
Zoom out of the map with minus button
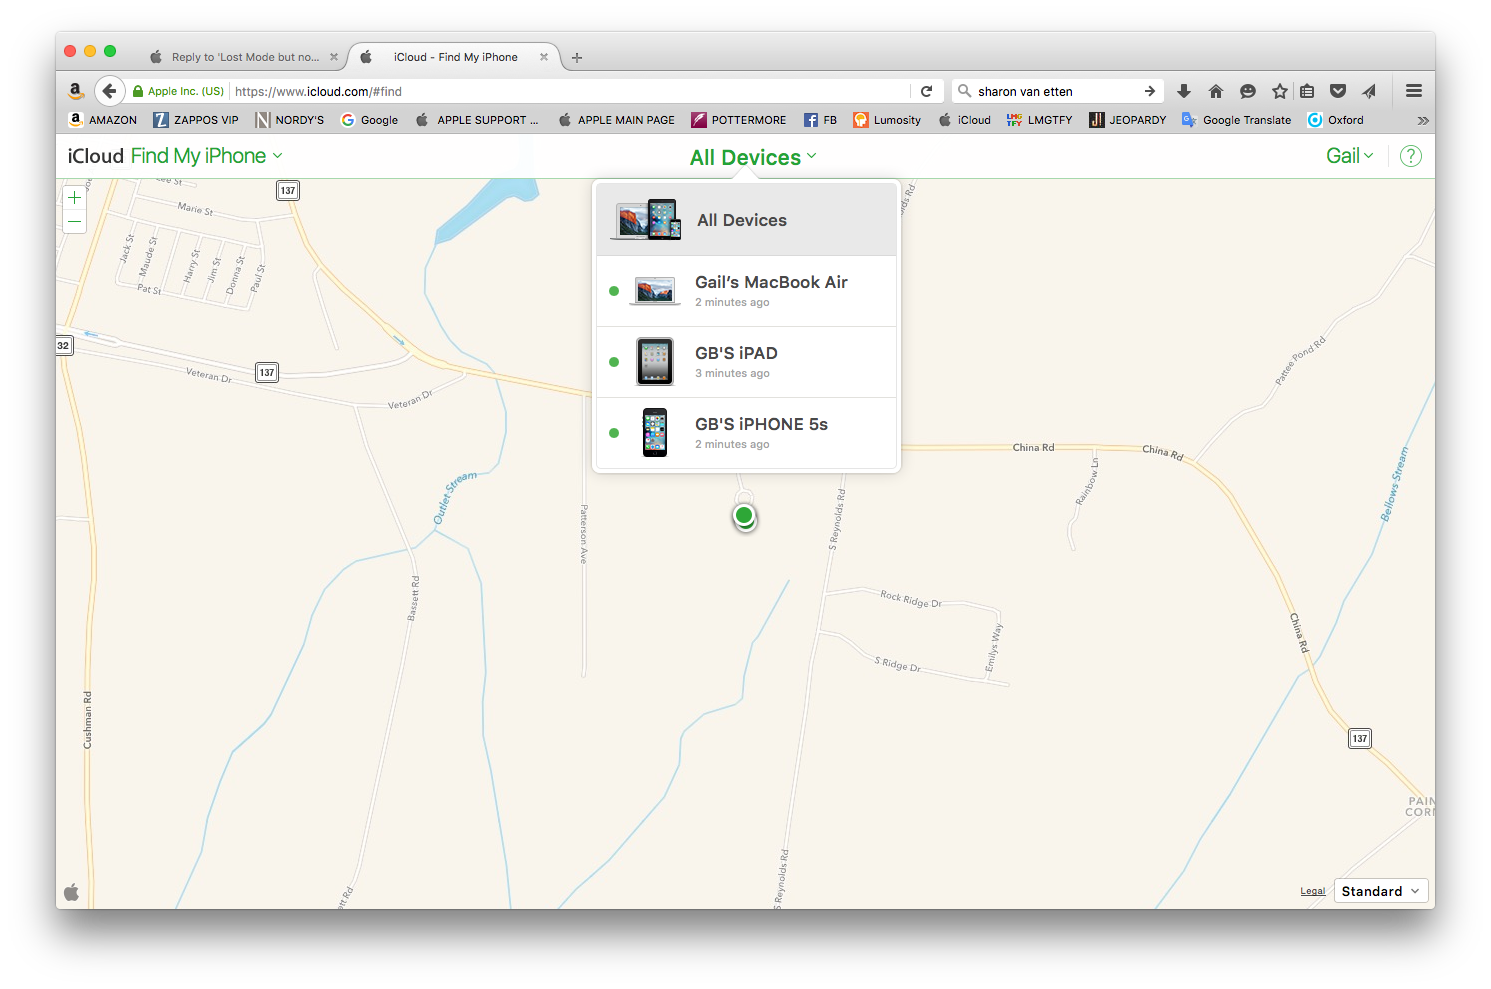[75, 221]
